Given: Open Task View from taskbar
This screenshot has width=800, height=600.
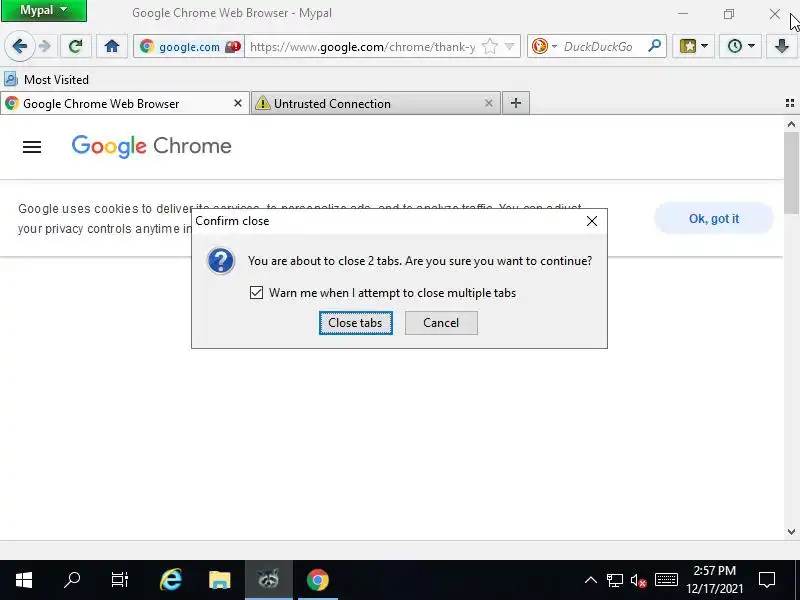Looking at the screenshot, I should 120,580.
